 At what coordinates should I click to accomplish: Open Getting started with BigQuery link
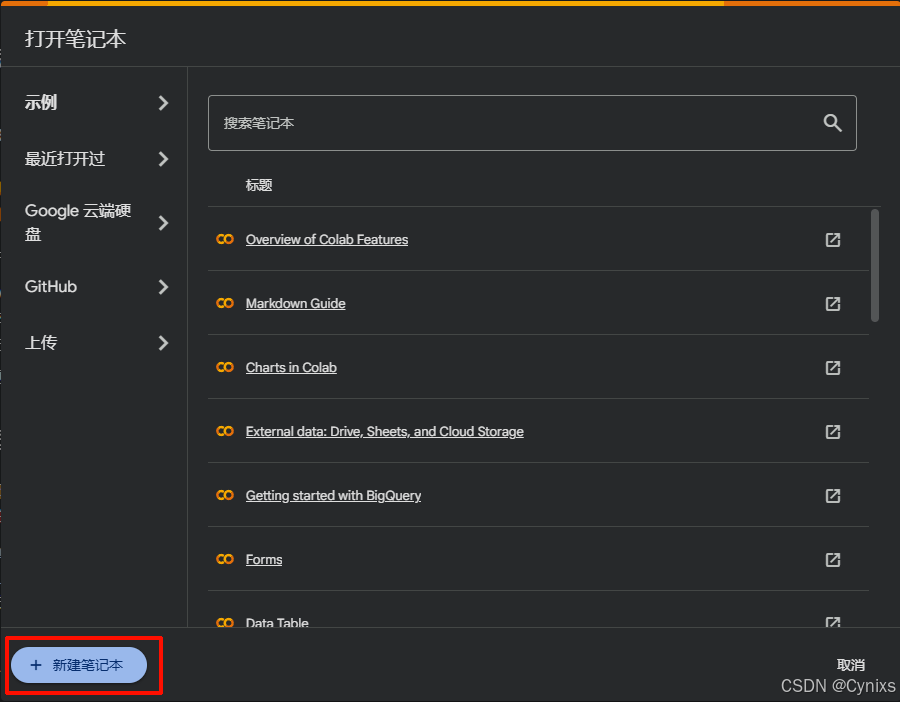click(333, 495)
